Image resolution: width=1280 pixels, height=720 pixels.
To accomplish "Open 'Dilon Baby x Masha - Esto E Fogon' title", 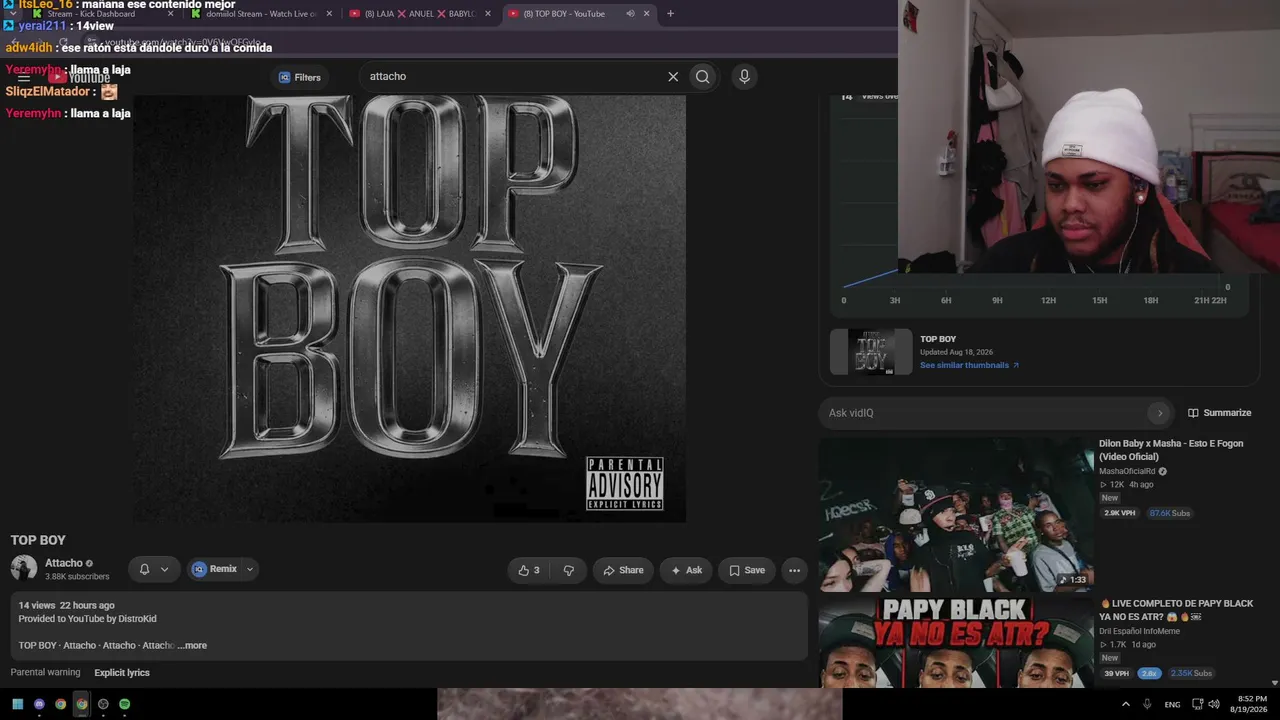I will (1171, 450).
